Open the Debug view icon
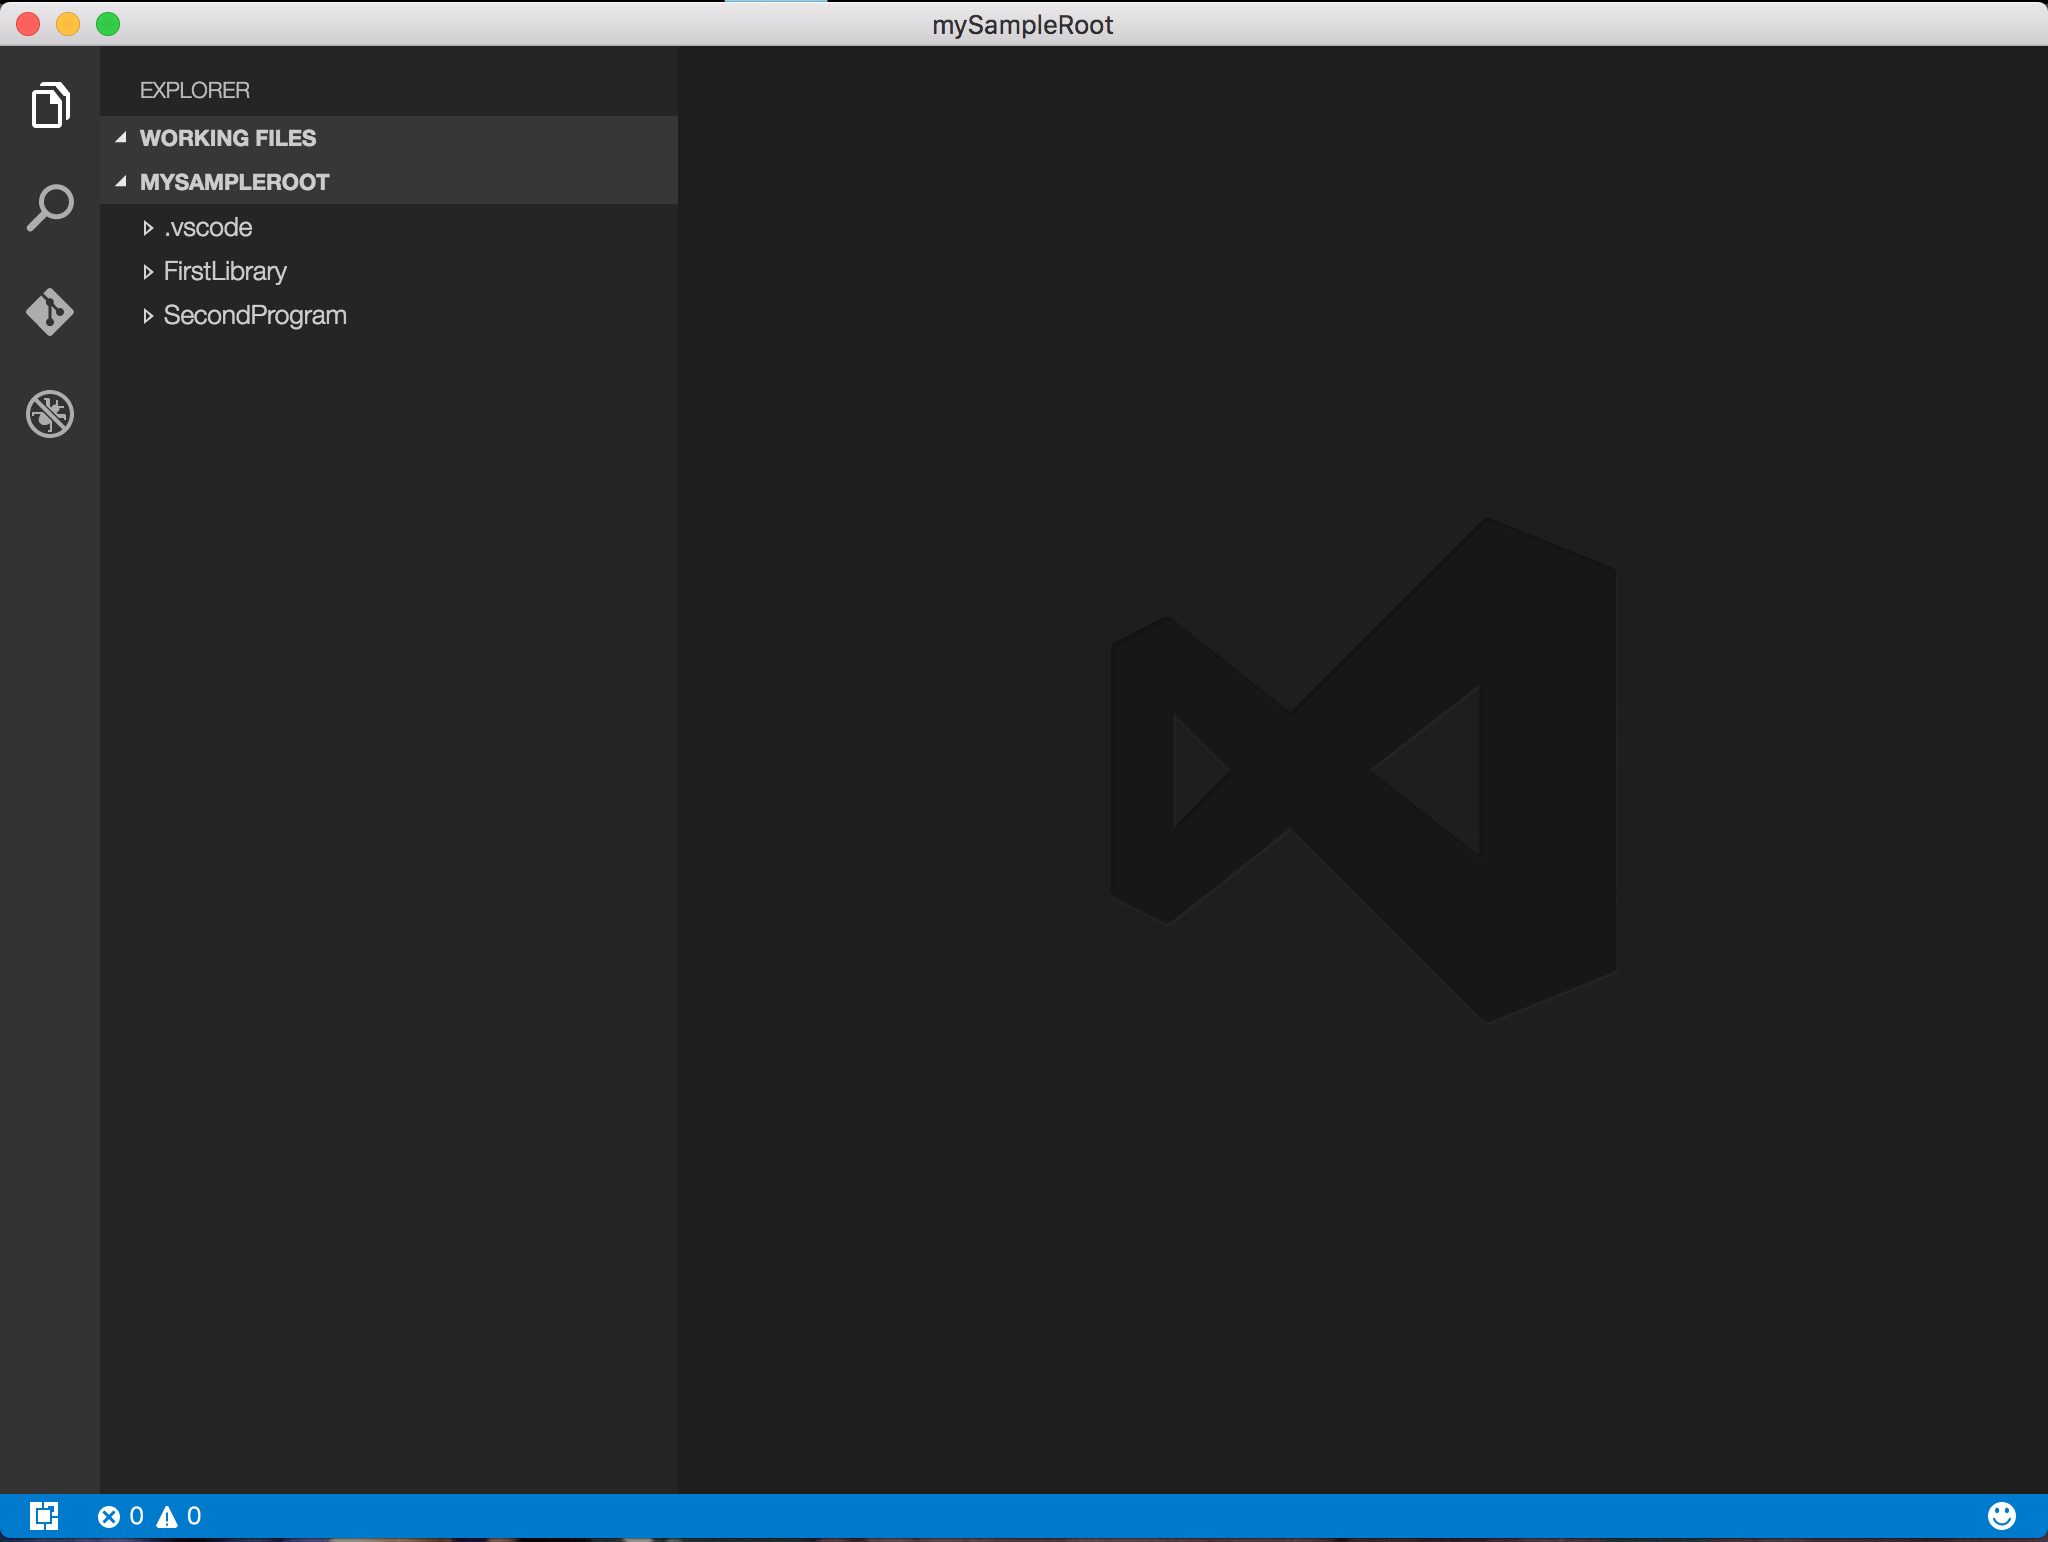 (x=50, y=414)
